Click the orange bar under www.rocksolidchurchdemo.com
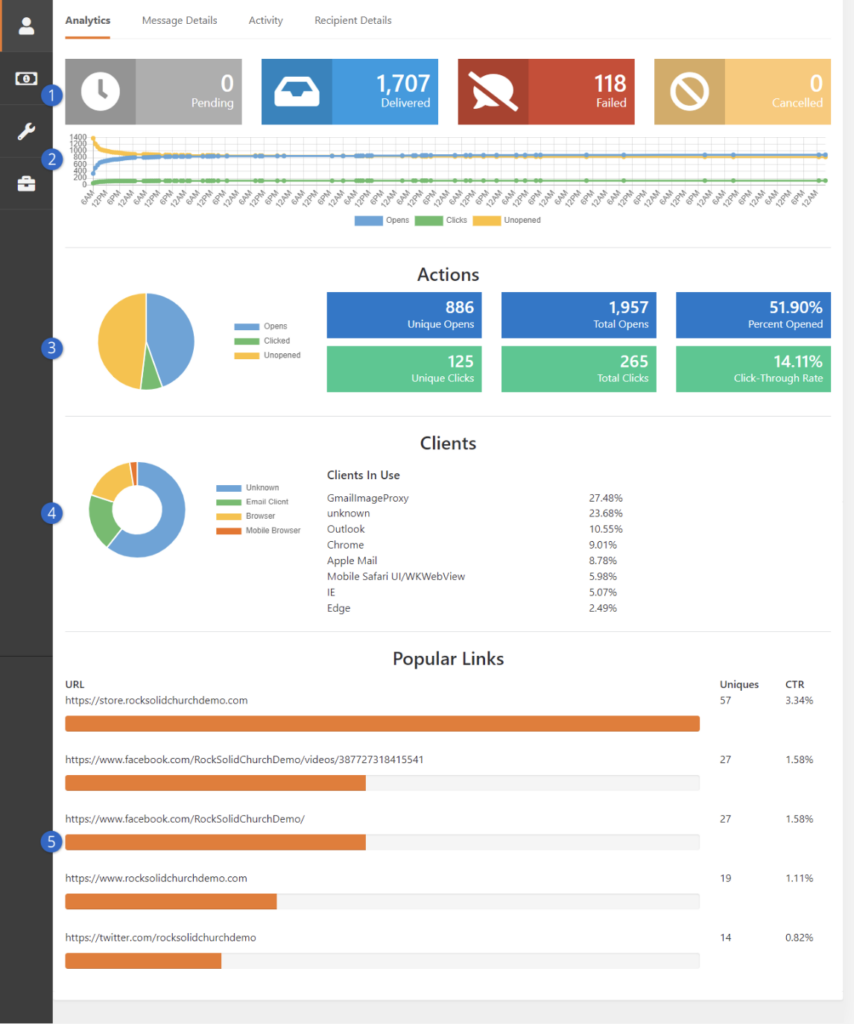The image size is (854, 1024). [171, 901]
